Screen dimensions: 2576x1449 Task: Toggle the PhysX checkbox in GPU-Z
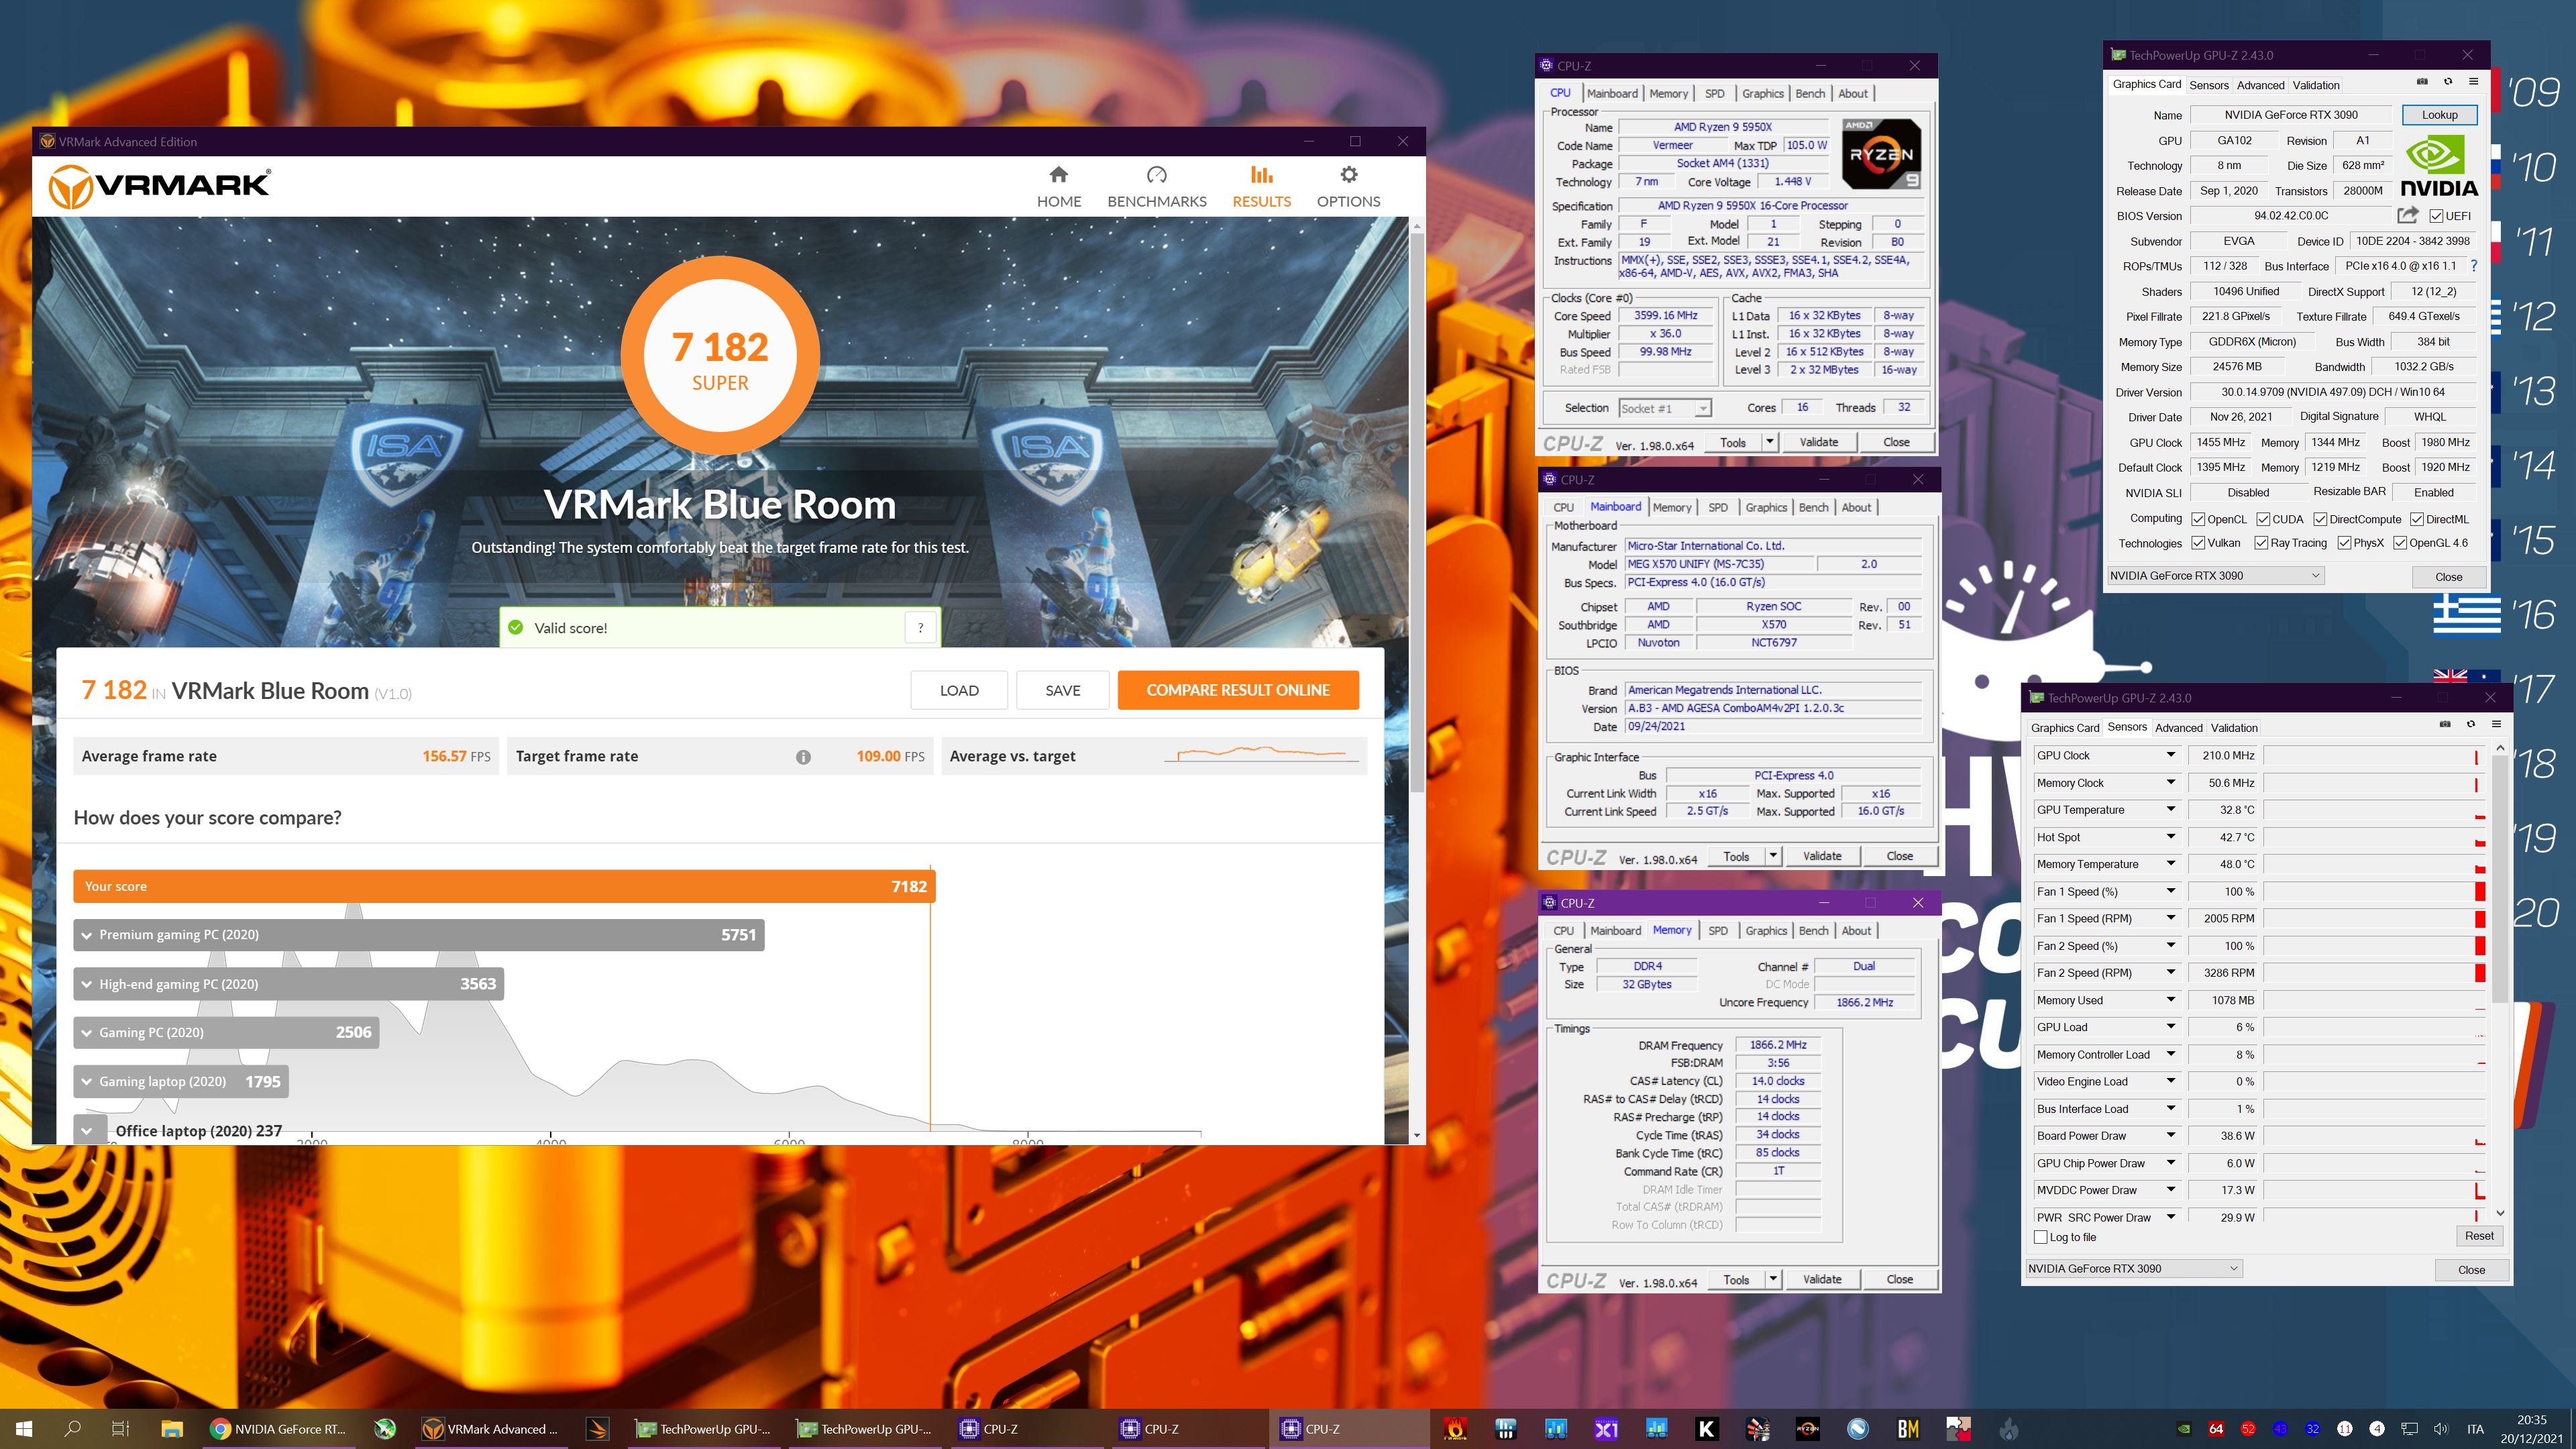pos(2344,543)
